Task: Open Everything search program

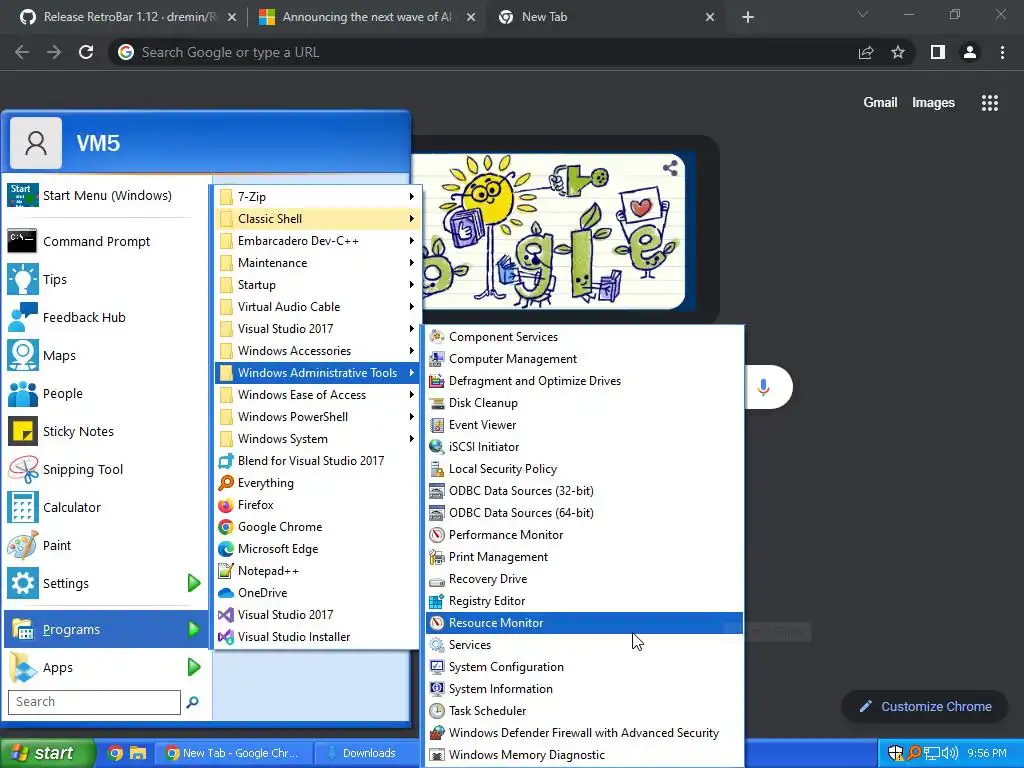Action: point(317,483)
